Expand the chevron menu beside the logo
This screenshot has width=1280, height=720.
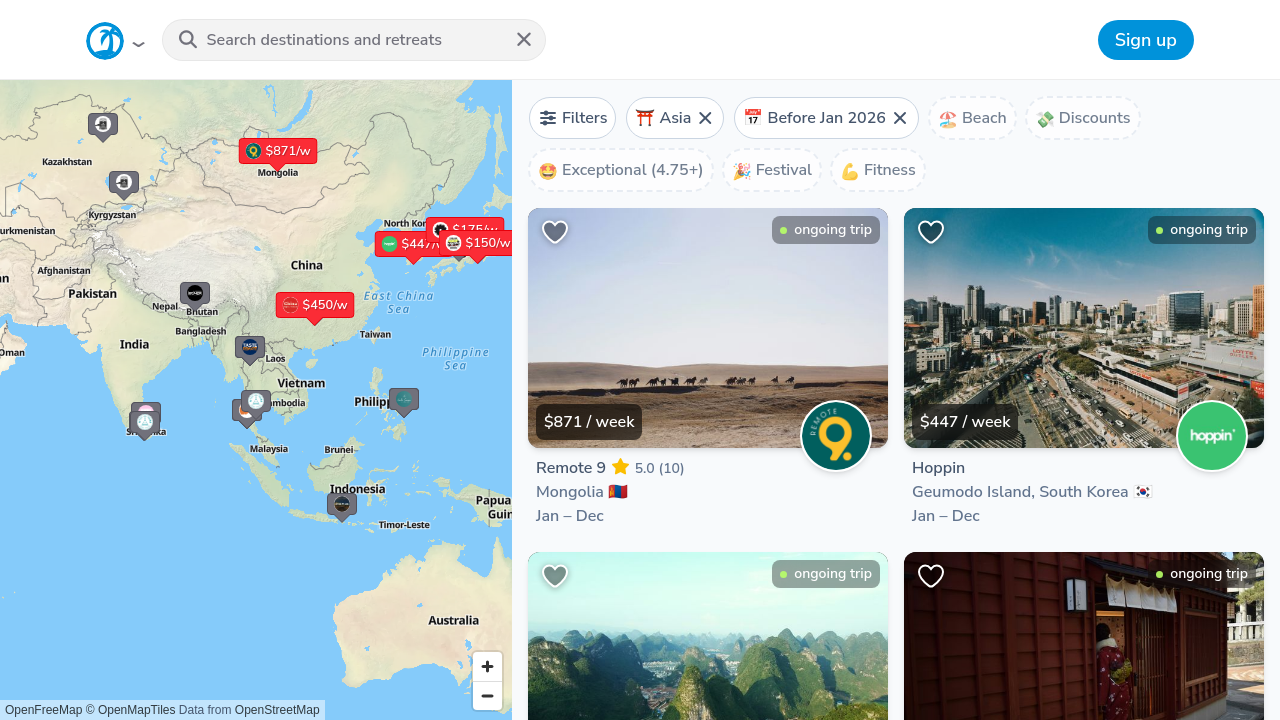pyautogui.click(x=139, y=44)
